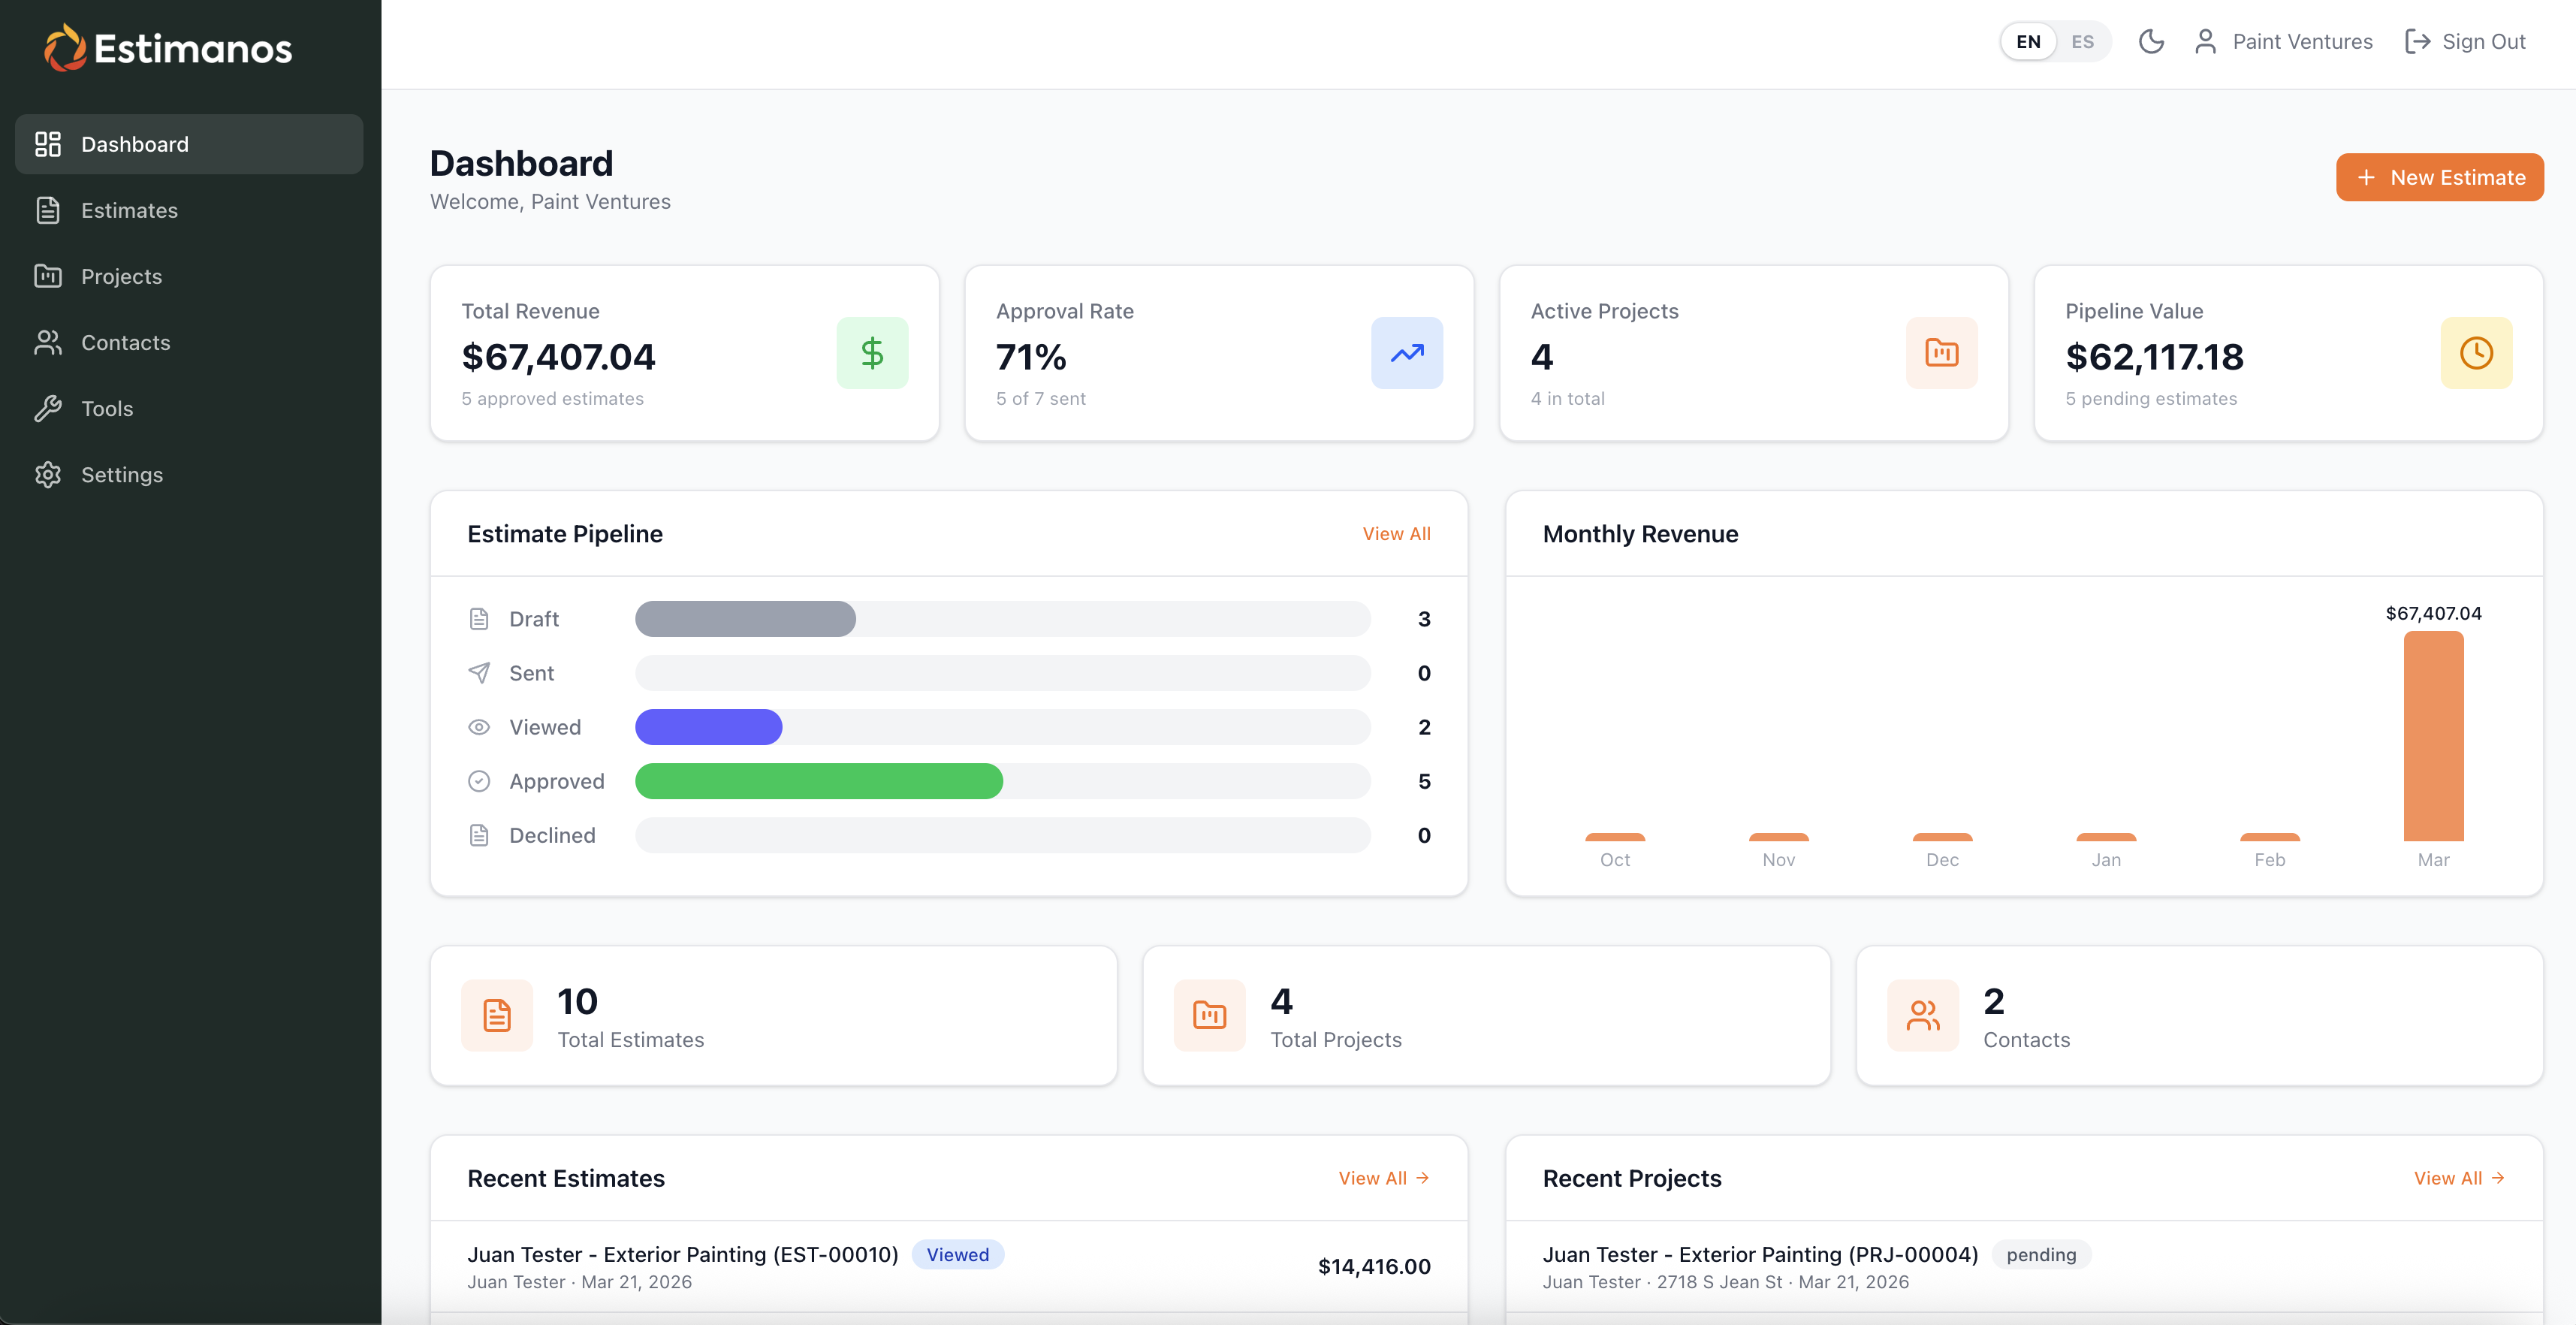Click the Estimates document icon
2576x1325 pixels.
coord(47,210)
